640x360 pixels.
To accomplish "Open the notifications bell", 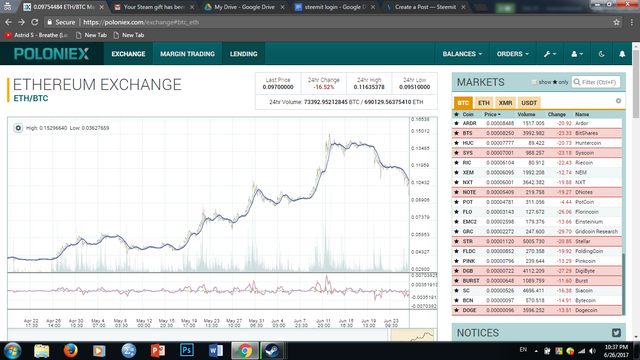I will coord(622,54).
